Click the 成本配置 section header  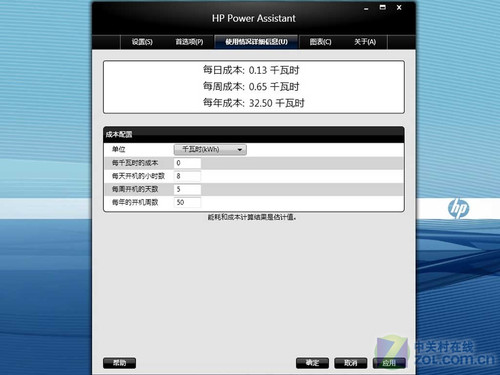[254, 135]
